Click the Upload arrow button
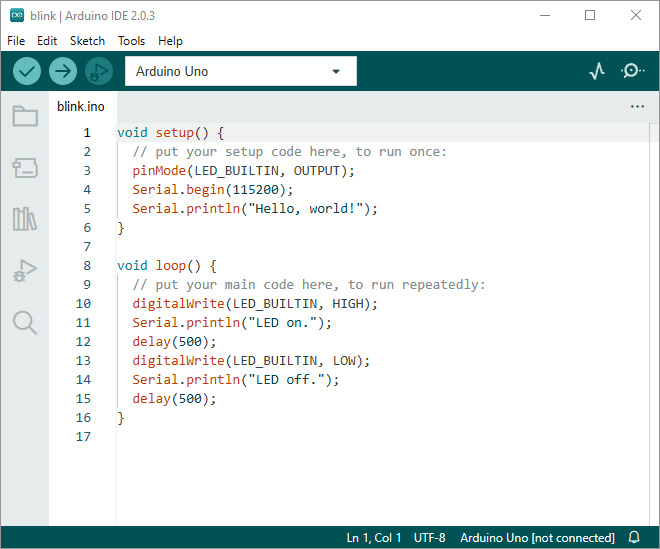660x549 pixels. [63, 71]
